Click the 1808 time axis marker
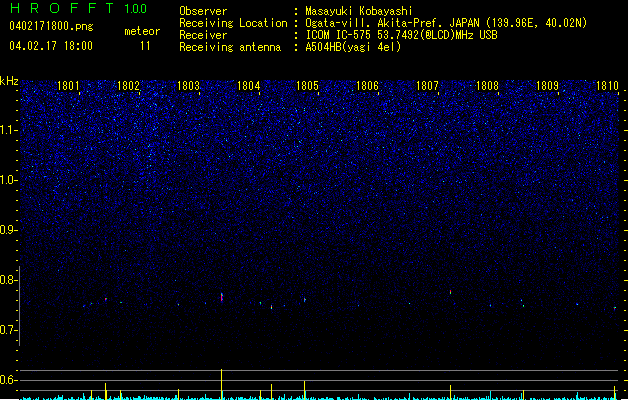629x400 pixels. (487, 86)
